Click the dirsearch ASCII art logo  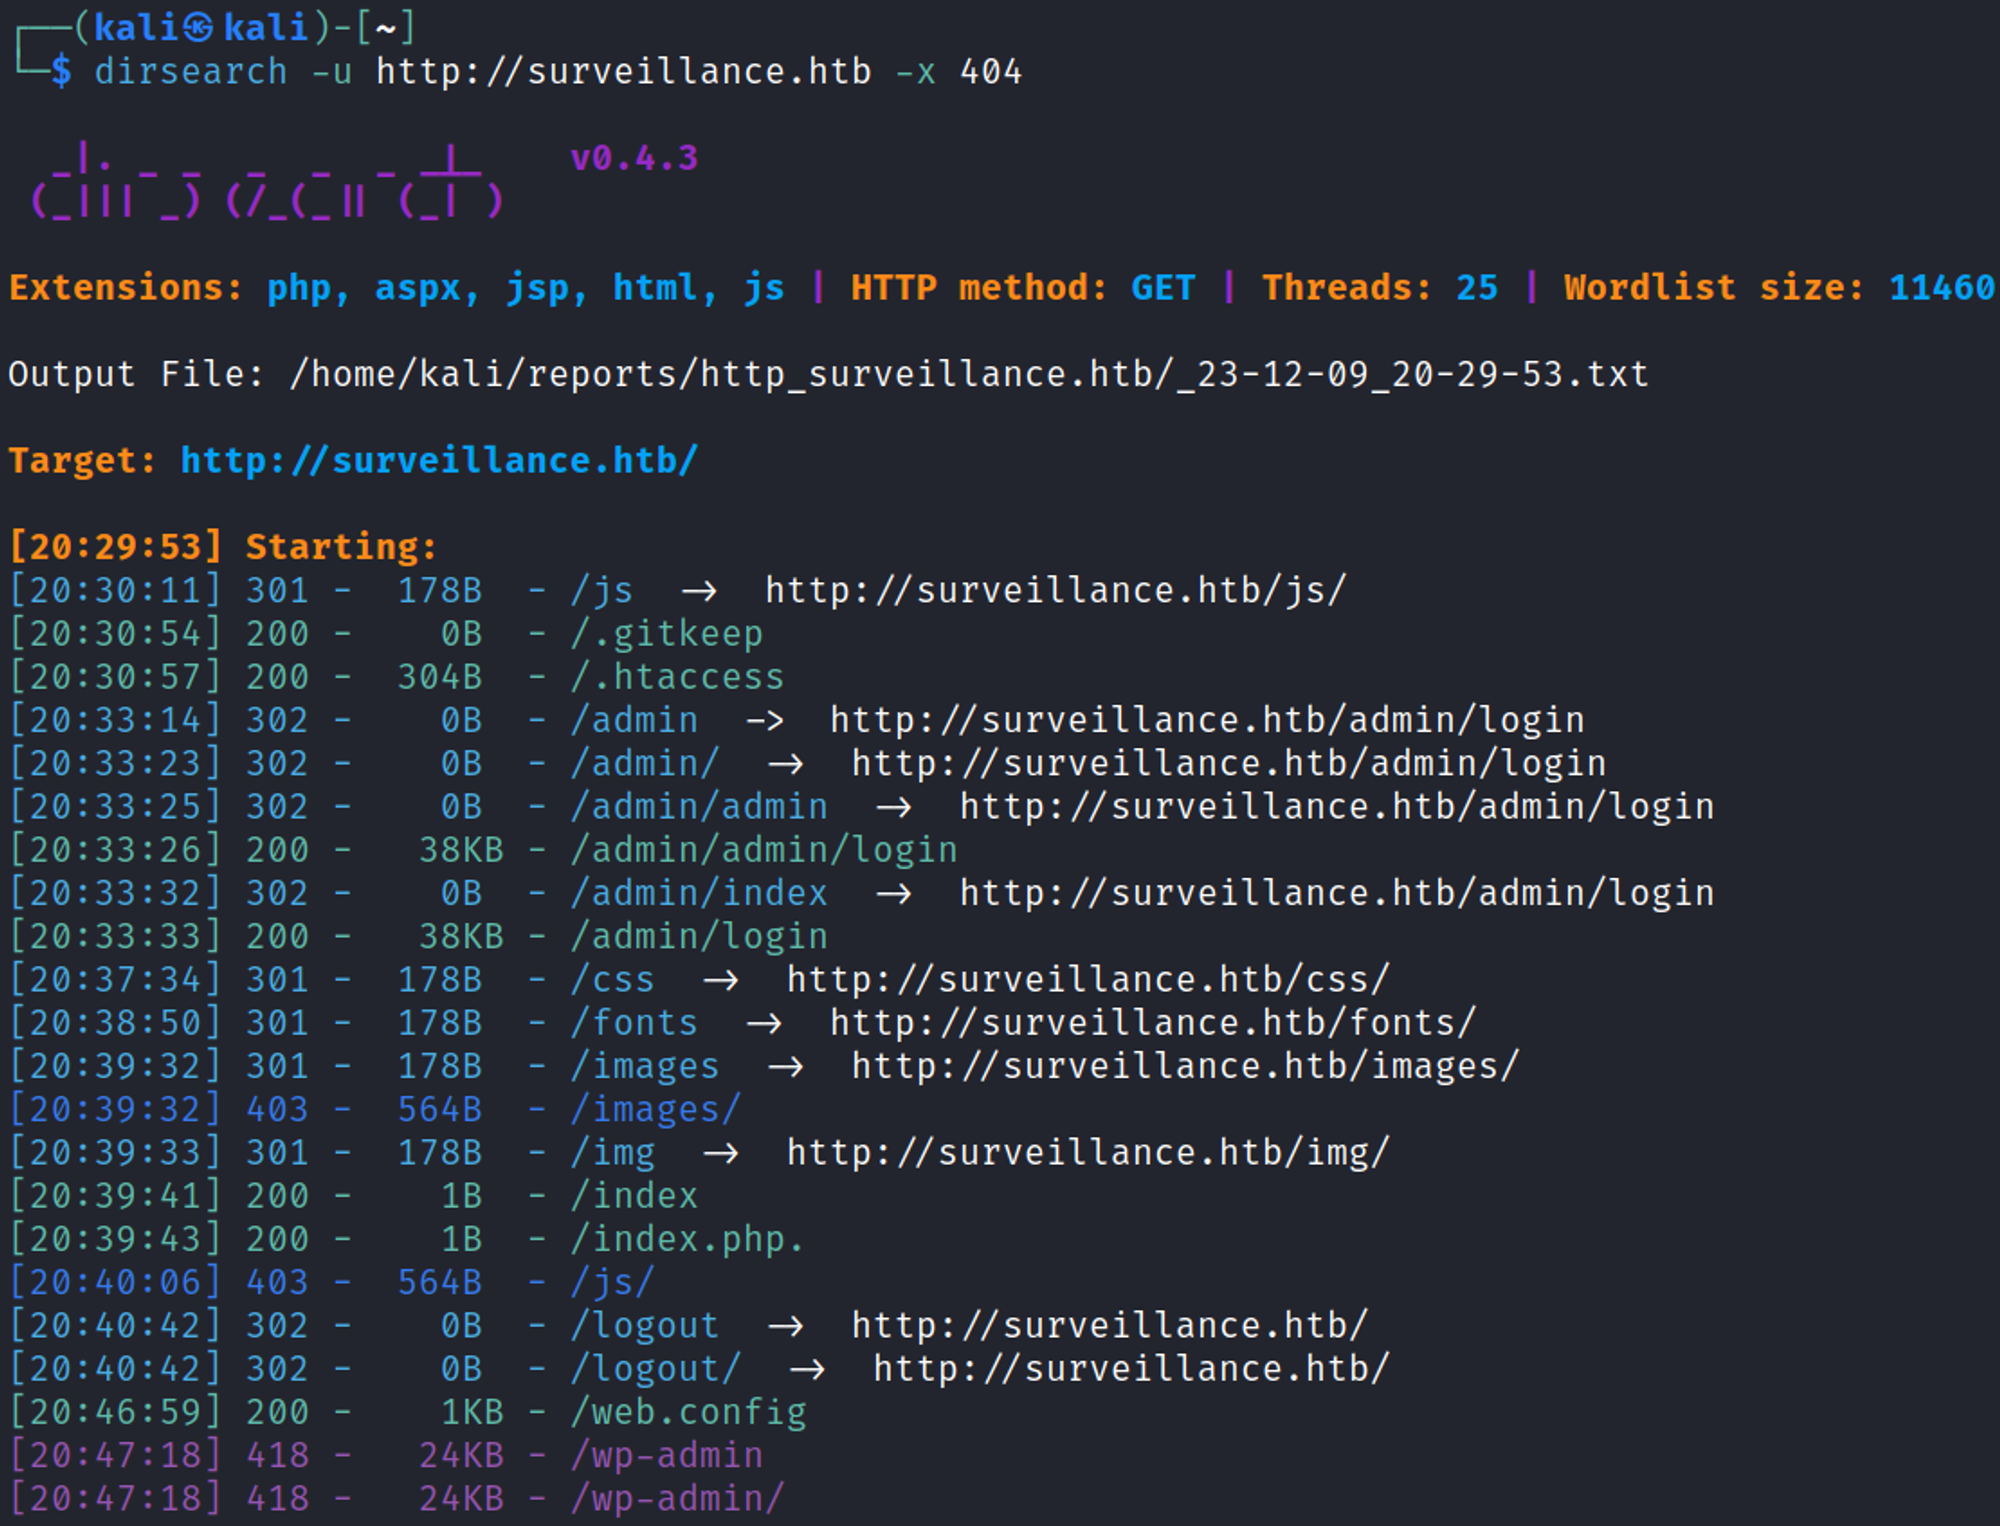[x=266, y=184]
